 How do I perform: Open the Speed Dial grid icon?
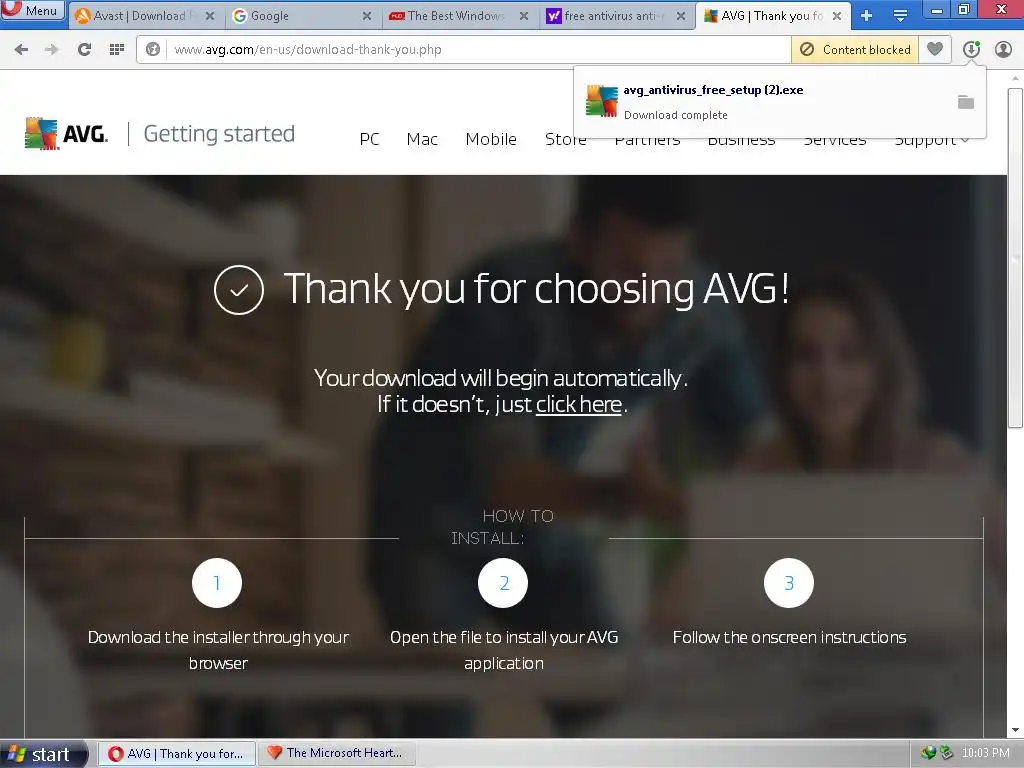[117, 49]
